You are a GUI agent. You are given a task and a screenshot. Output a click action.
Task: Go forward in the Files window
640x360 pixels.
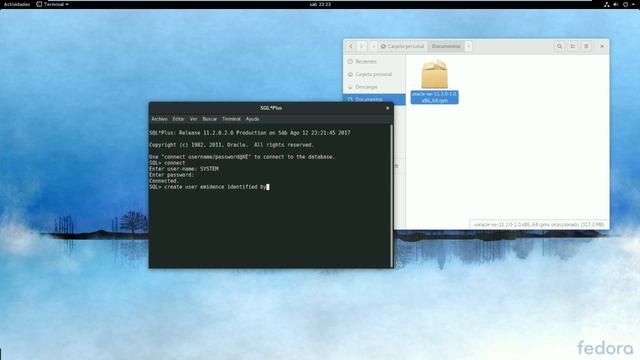coord(361,46)
